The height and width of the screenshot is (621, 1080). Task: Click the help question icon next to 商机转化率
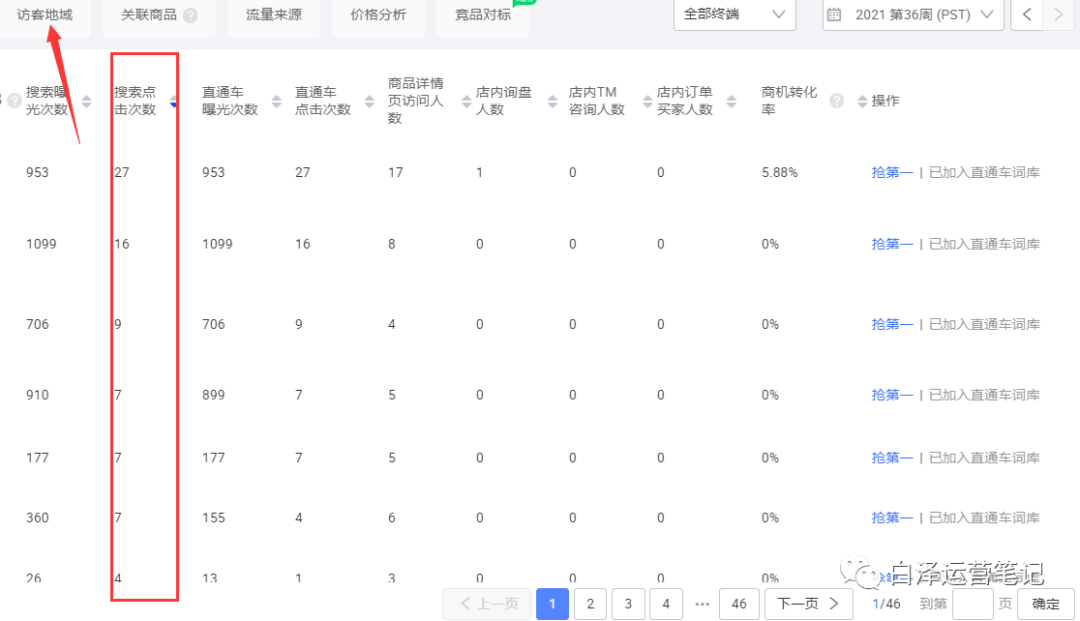point(837,101)
